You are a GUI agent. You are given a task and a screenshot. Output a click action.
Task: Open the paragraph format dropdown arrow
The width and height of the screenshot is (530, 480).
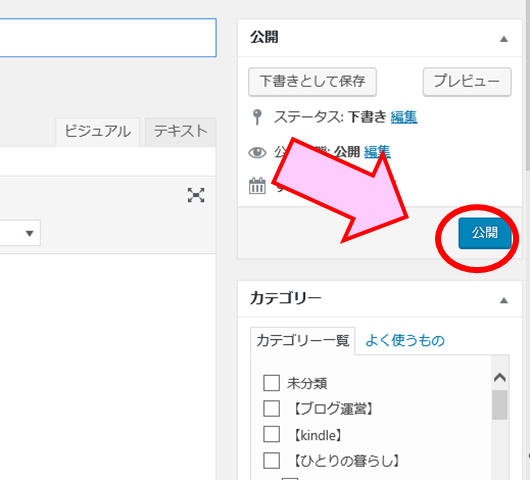[30, 233]
